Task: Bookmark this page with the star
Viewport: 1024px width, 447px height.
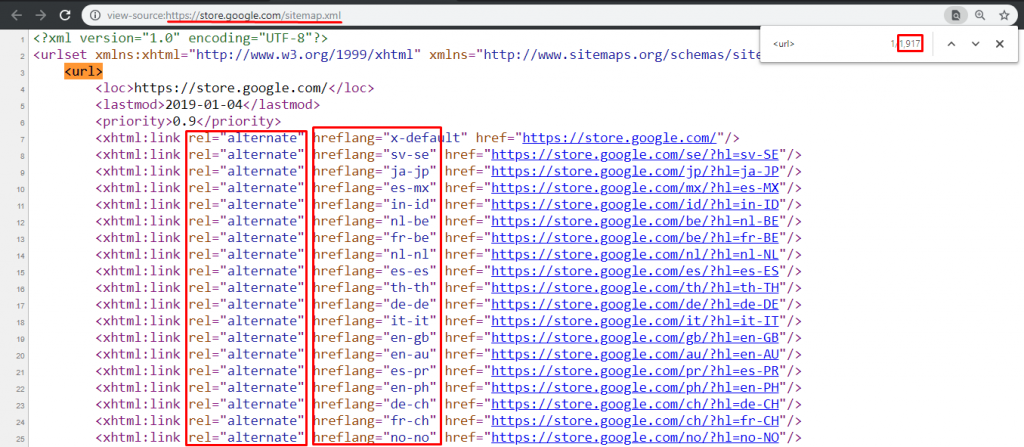Action: click(x=1003, y=16)
